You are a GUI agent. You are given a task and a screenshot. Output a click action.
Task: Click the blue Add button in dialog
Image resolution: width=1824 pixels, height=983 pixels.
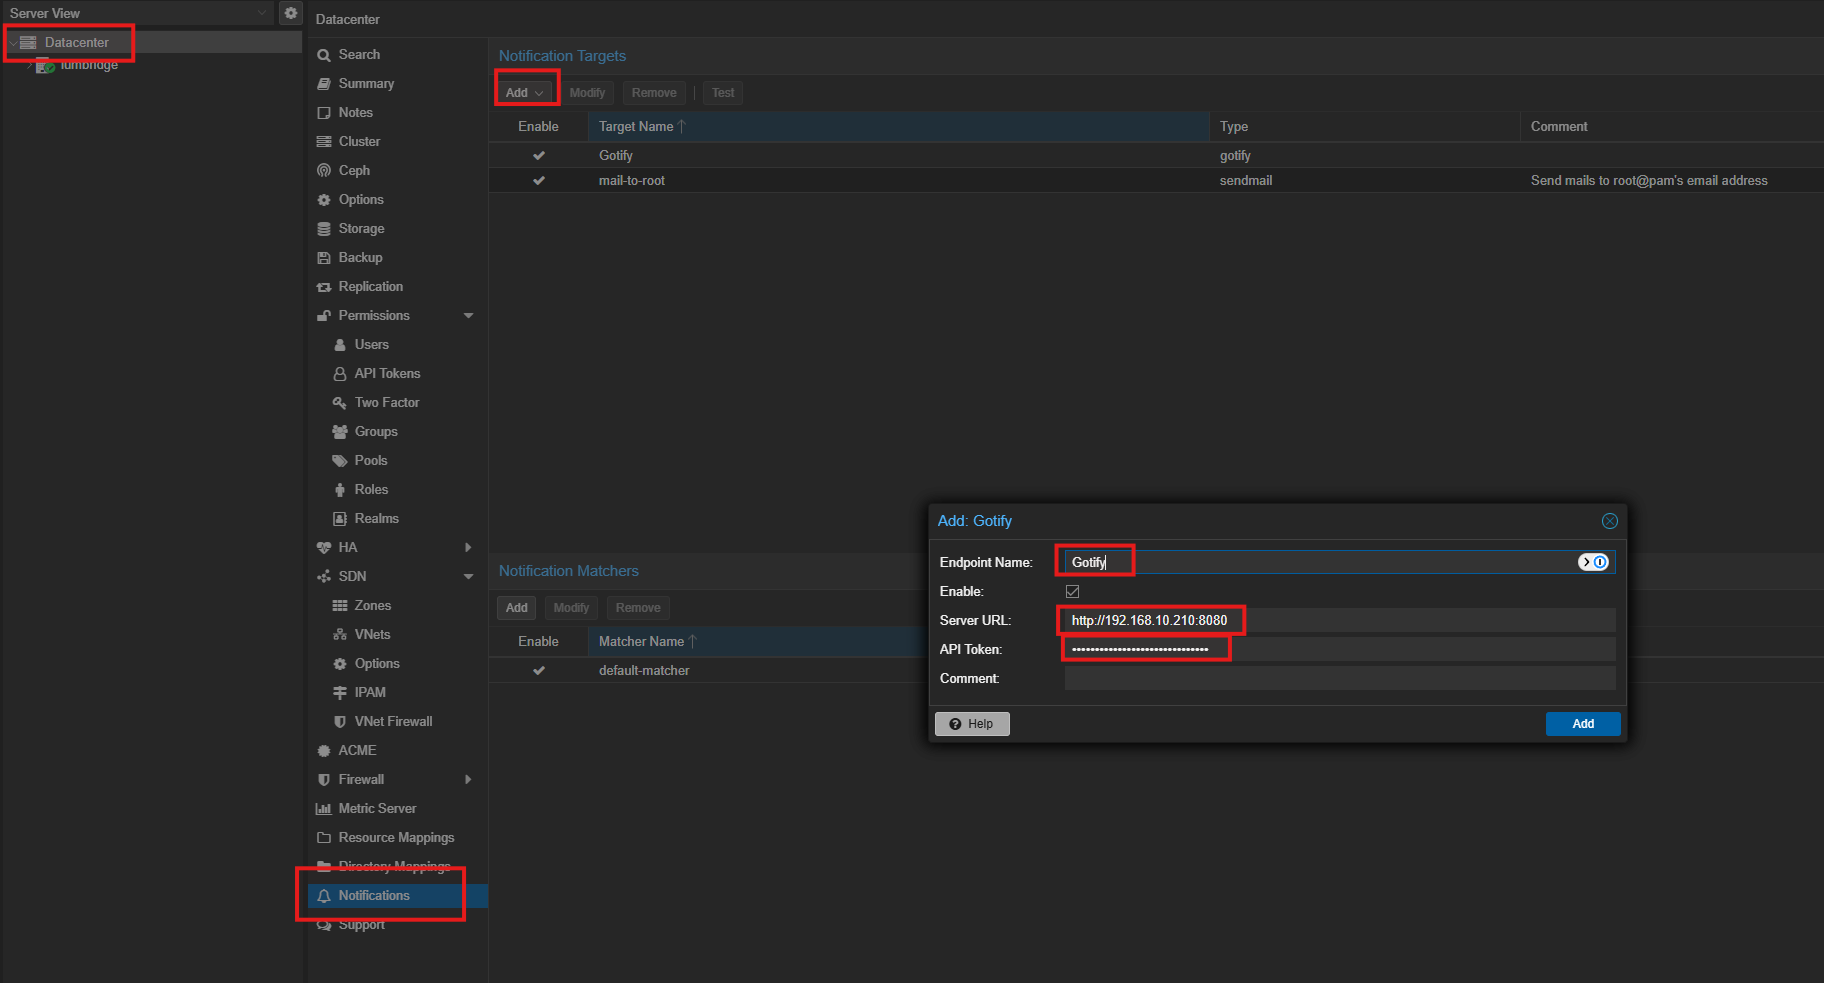click(x=1582, y=724)
